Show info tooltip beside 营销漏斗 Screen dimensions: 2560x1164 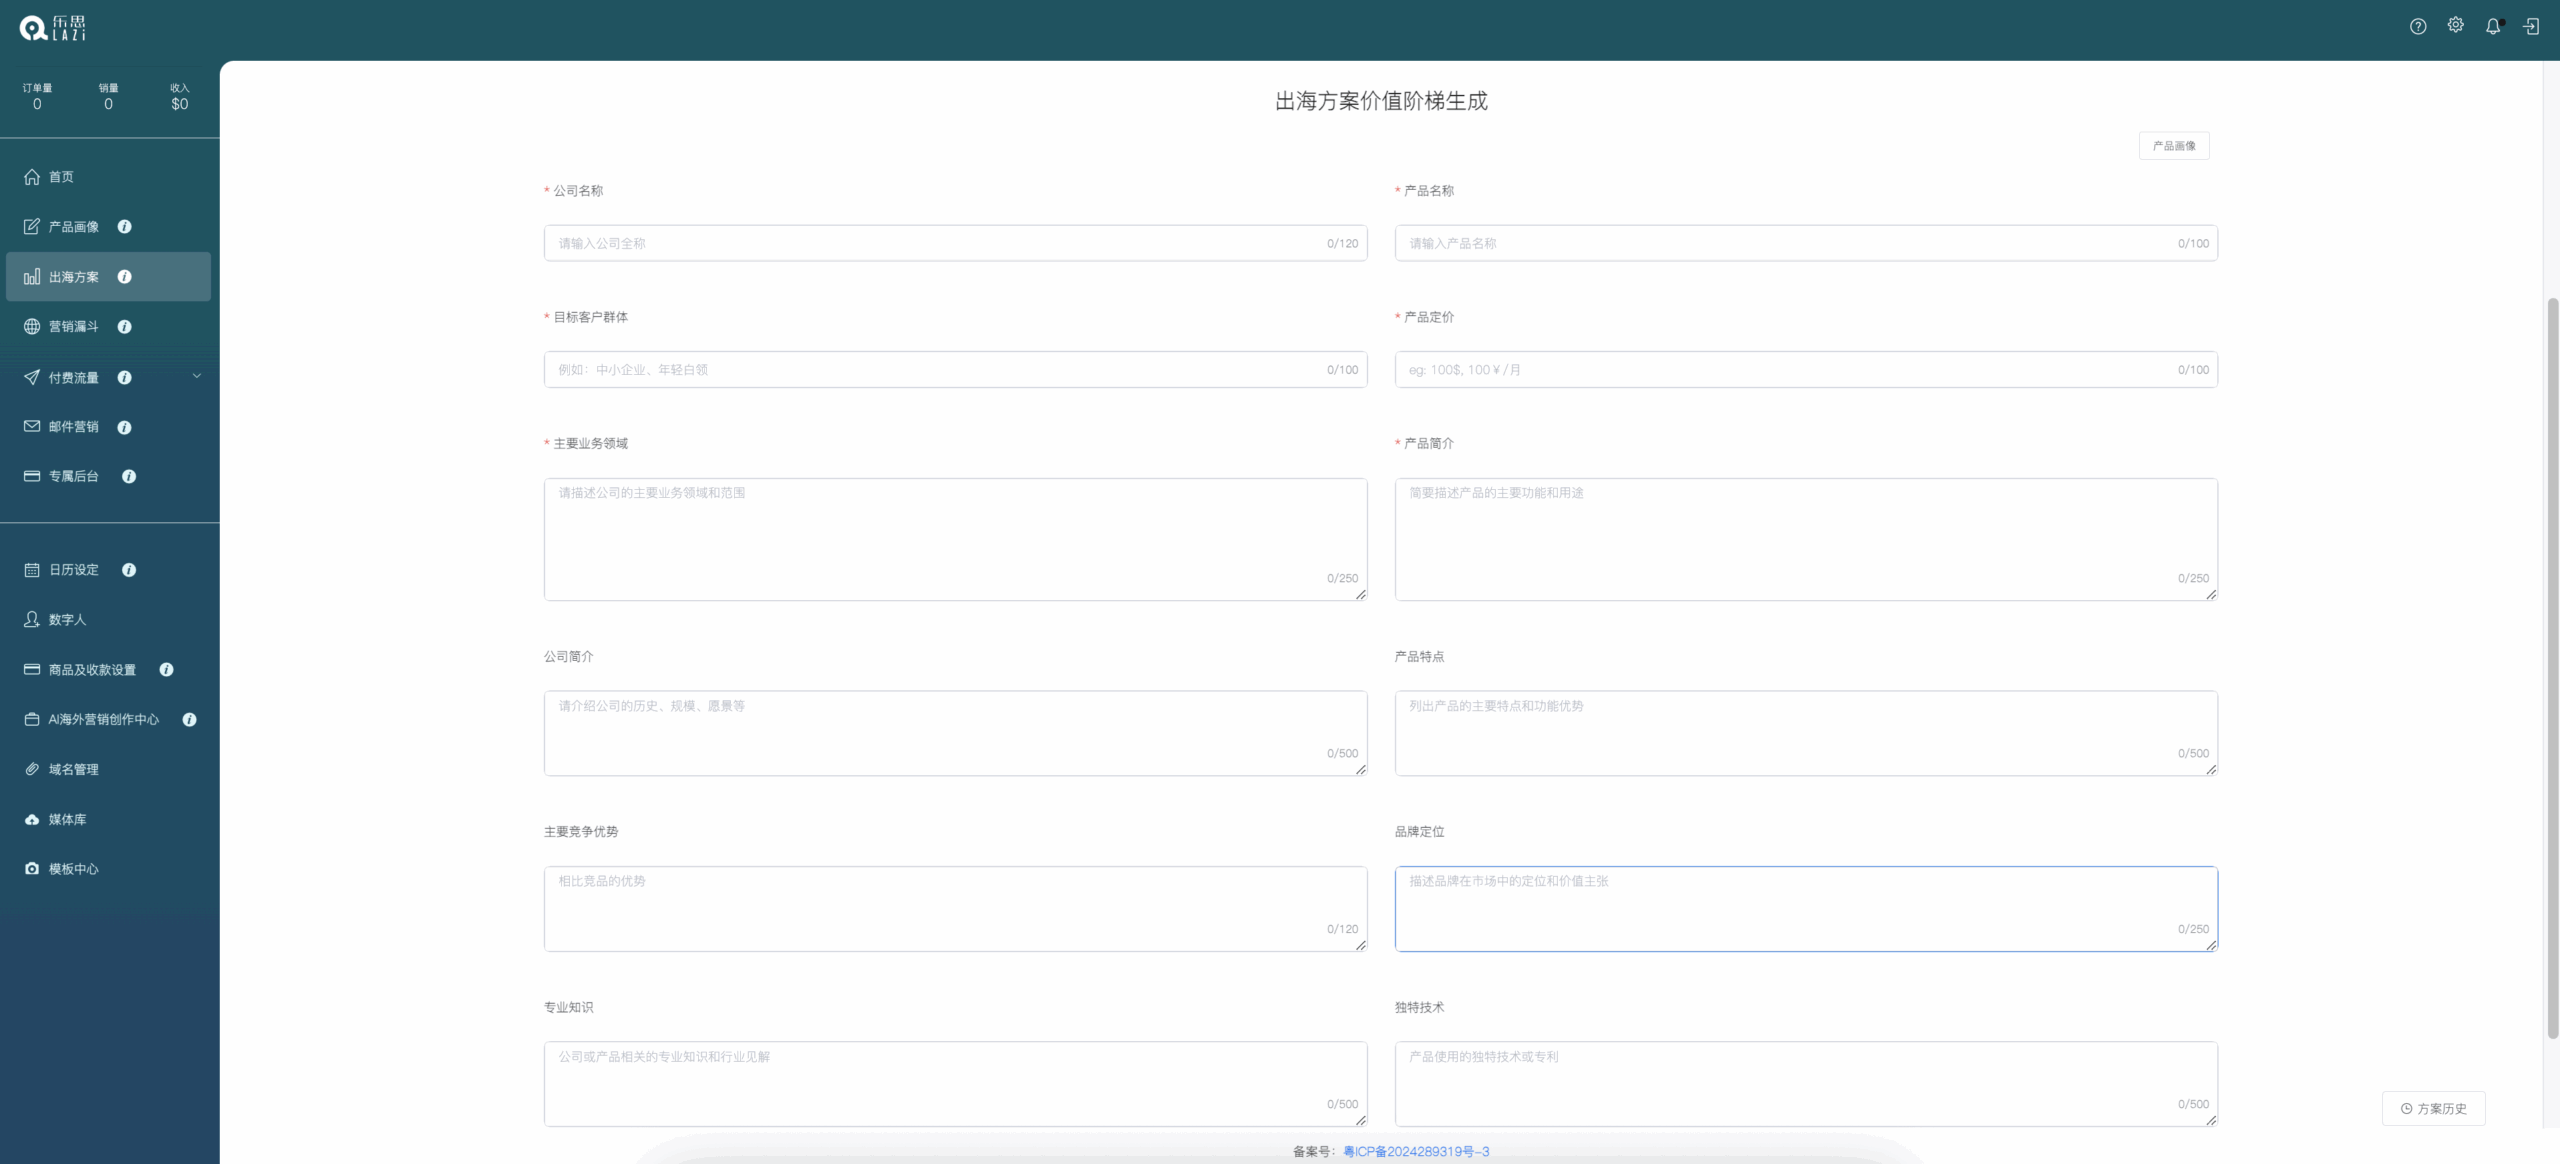(125, 327)
